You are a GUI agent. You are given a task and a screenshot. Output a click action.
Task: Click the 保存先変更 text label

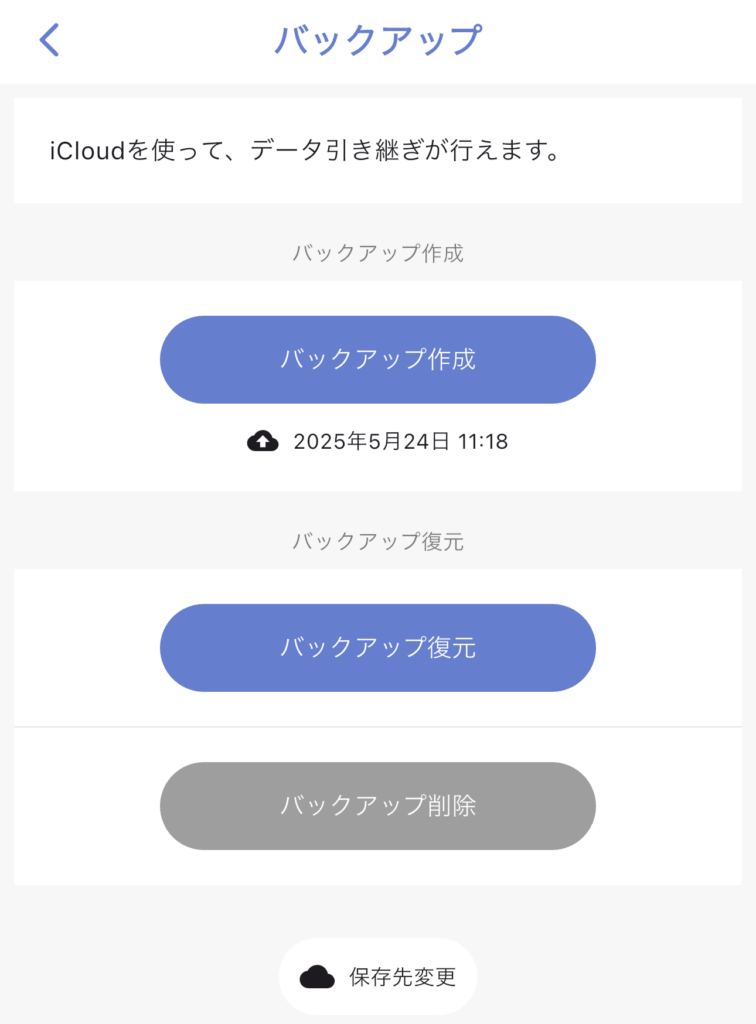(x=402, y=977)
